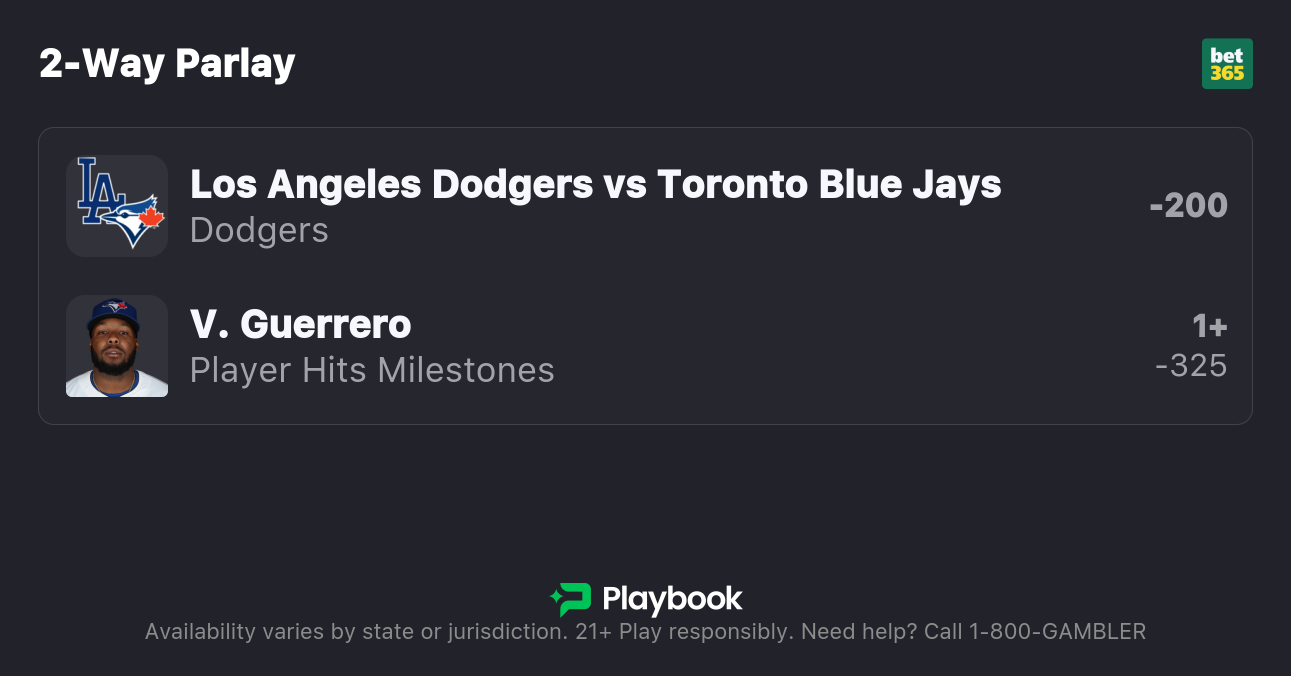1291x676 pixels.
Task: Open V. Guerrero's player headshot
Action: tap(117, 346)
